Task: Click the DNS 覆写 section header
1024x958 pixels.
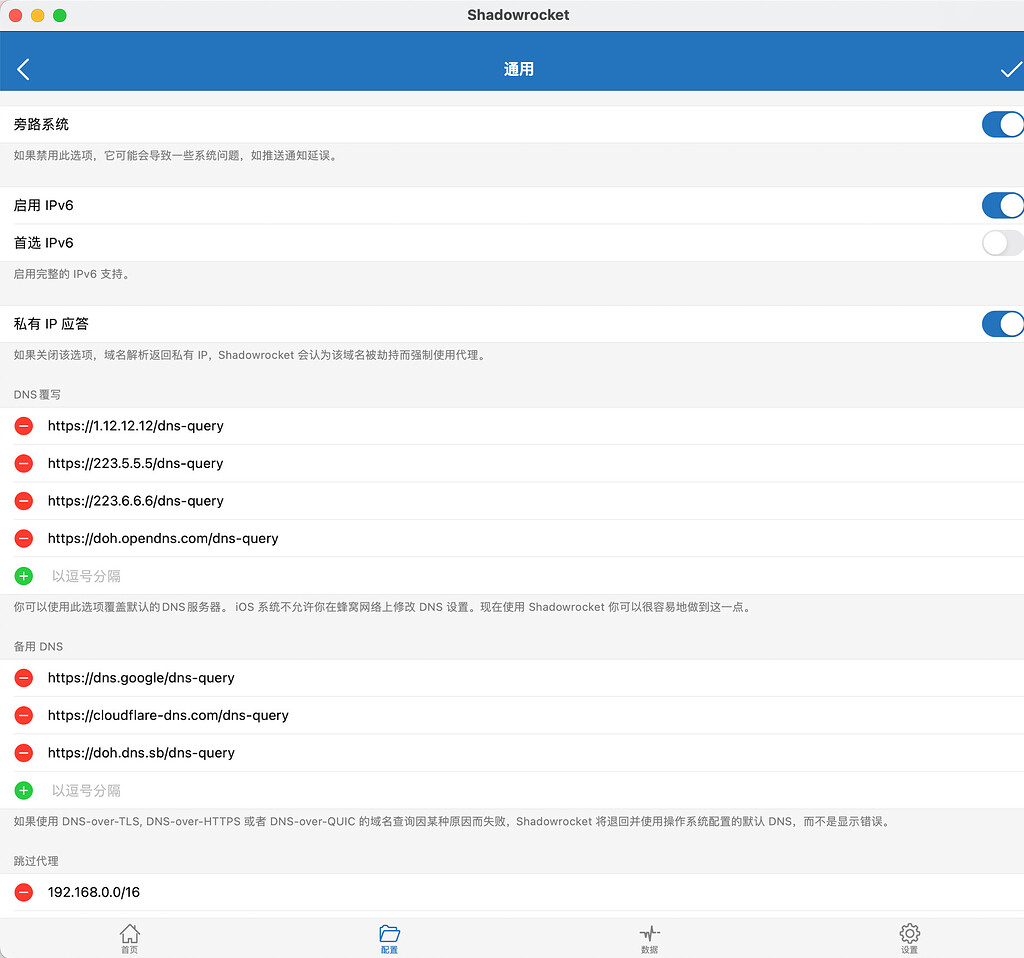Action: (x=37, y=394)
